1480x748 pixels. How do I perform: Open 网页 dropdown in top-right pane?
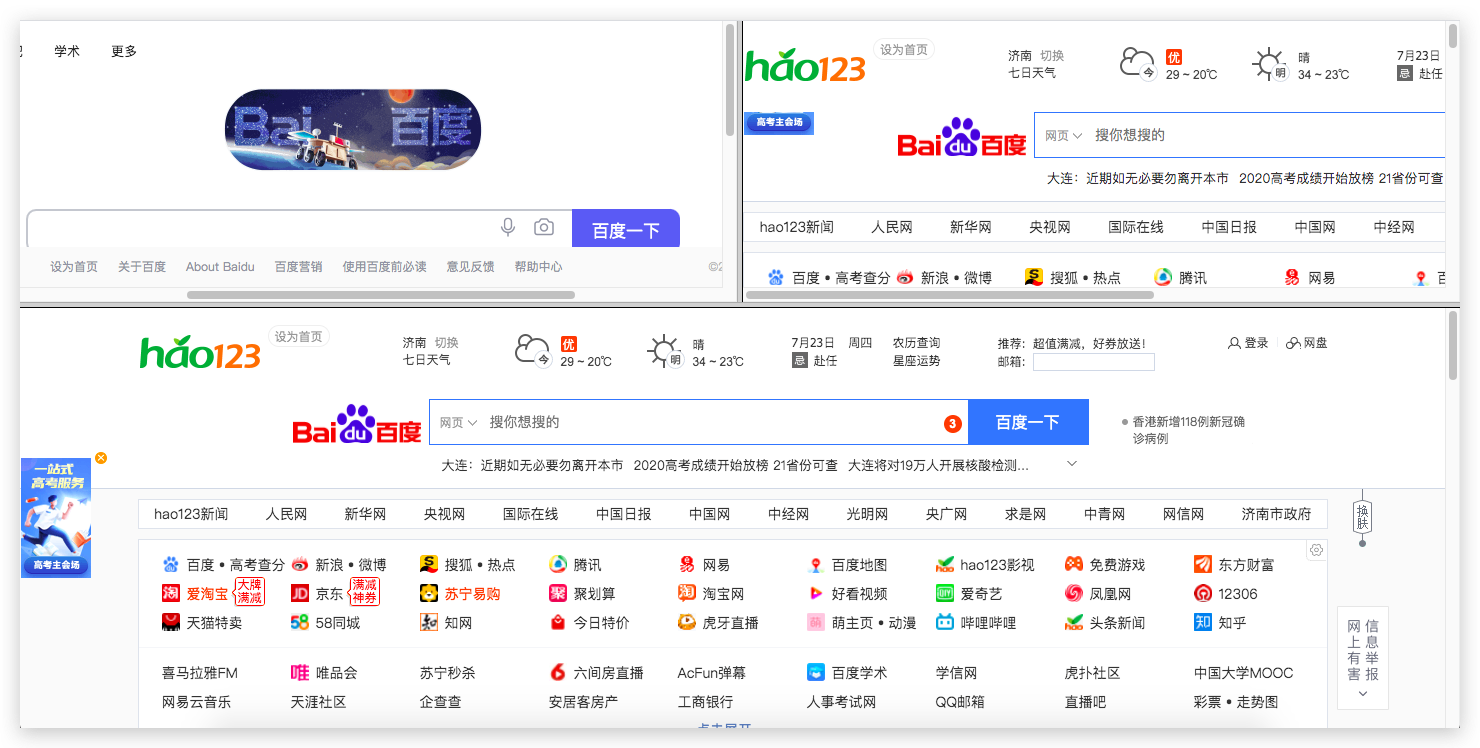click(x=1064, y=135)
